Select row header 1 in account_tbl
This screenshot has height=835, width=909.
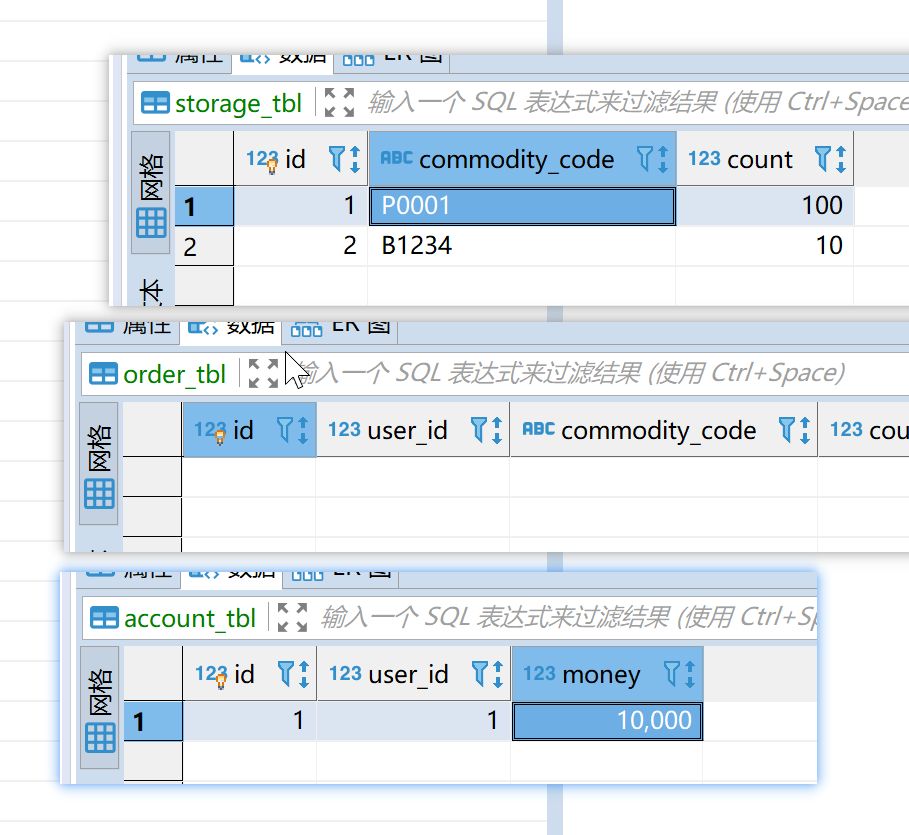click(x=153, y=721)
